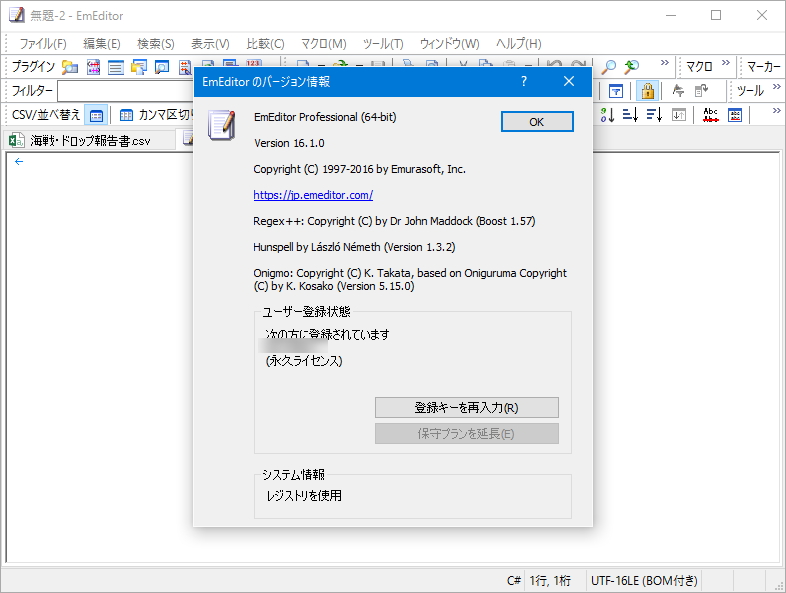The height and width of the screenshot is (593, 786).
Task: Switch to 海戦・ドロップ報告書.csv tab
Action: [x=90, y=140]
